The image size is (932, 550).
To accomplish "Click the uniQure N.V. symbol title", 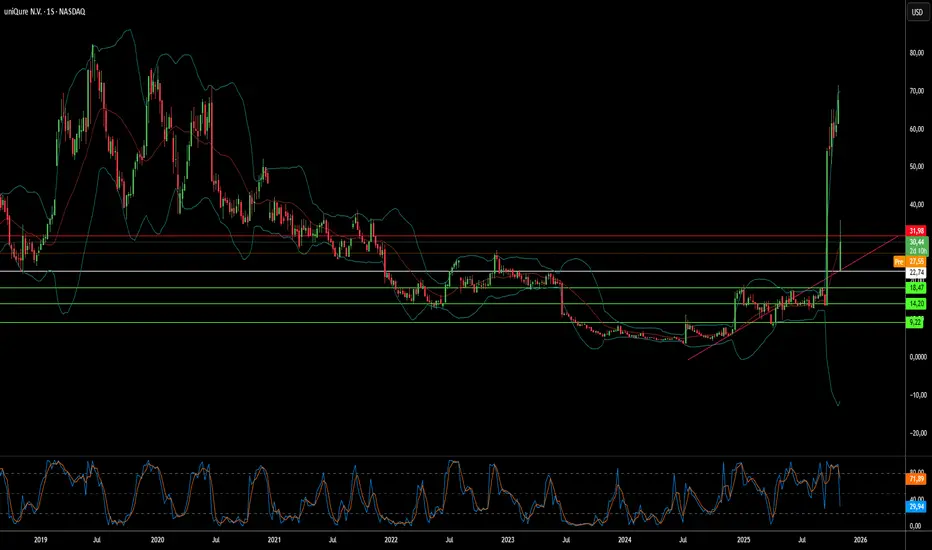I will [x=23, y=12].
